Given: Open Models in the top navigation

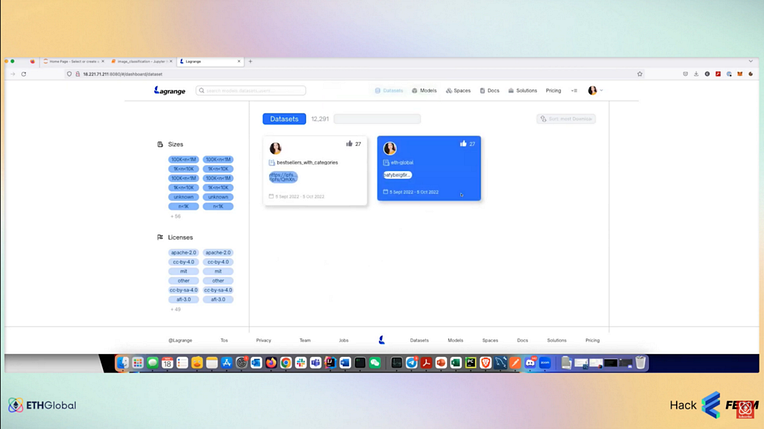Looking at the screenshot, I should pyautogui.click(x=424, y=91).
